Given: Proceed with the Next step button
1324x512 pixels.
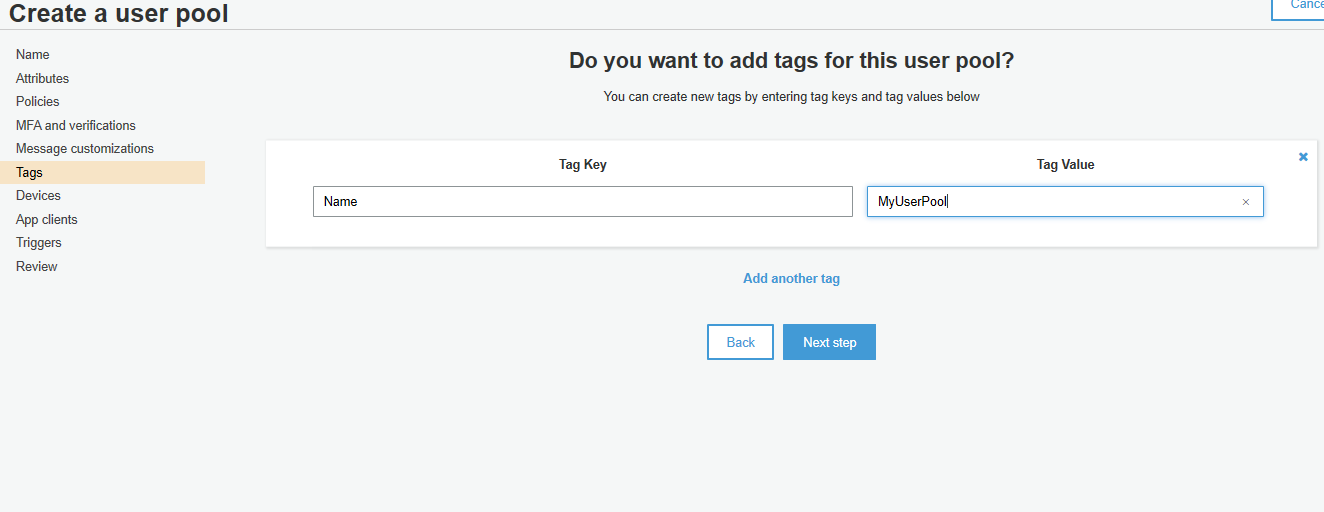Looking at the screenshot, I should click(x=829, y=342).
